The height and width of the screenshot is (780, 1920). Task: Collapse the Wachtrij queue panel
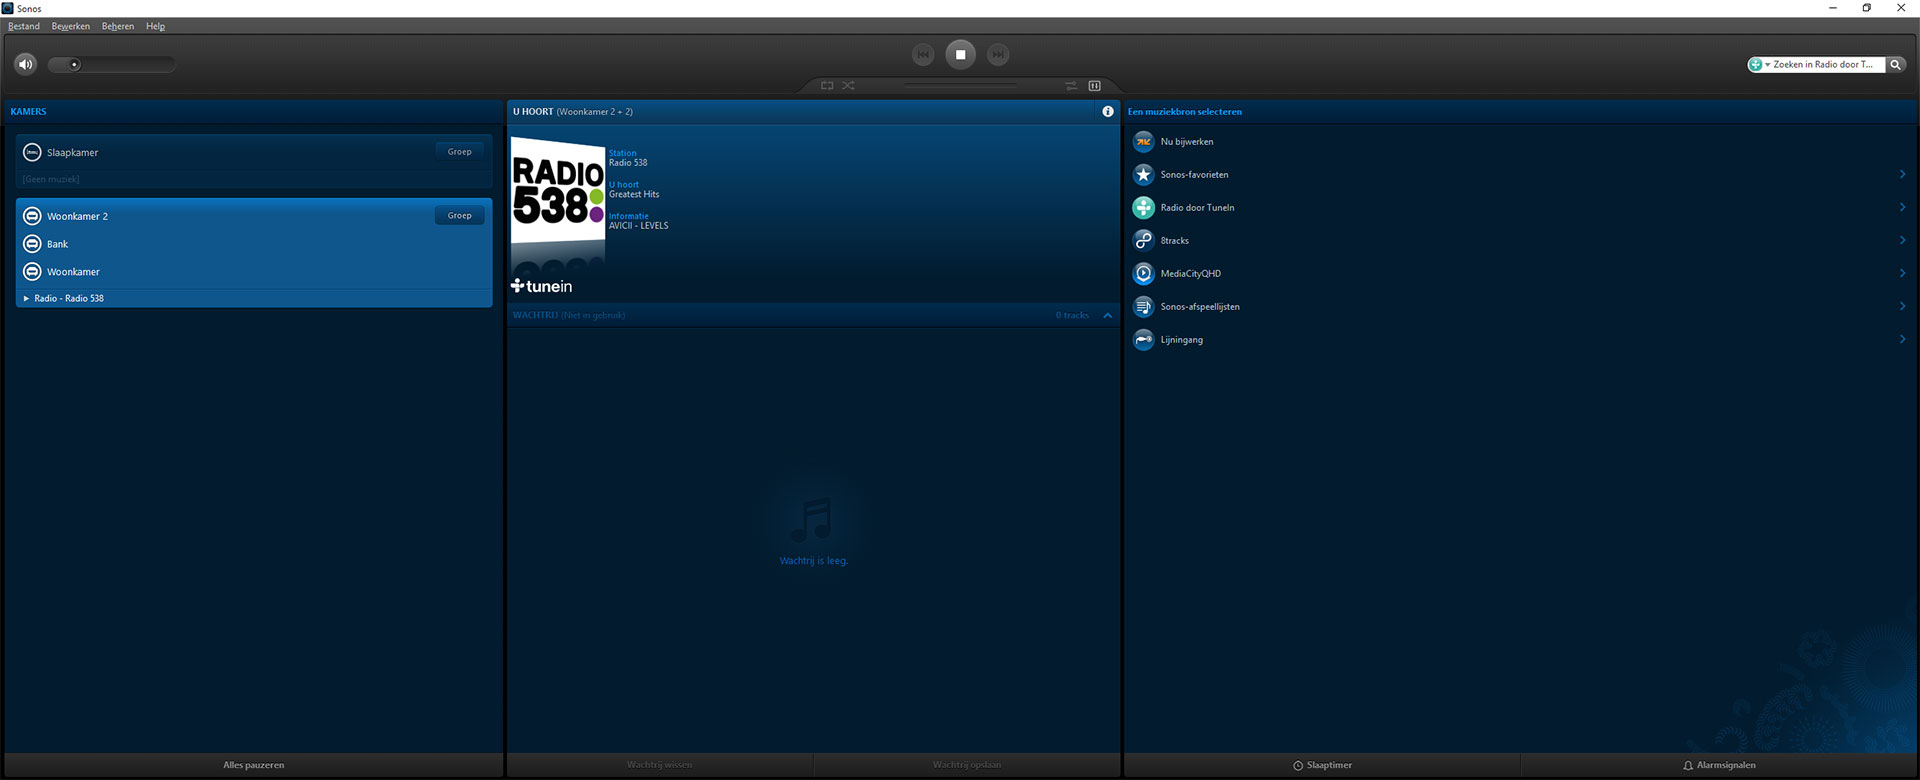point(1107,316)
